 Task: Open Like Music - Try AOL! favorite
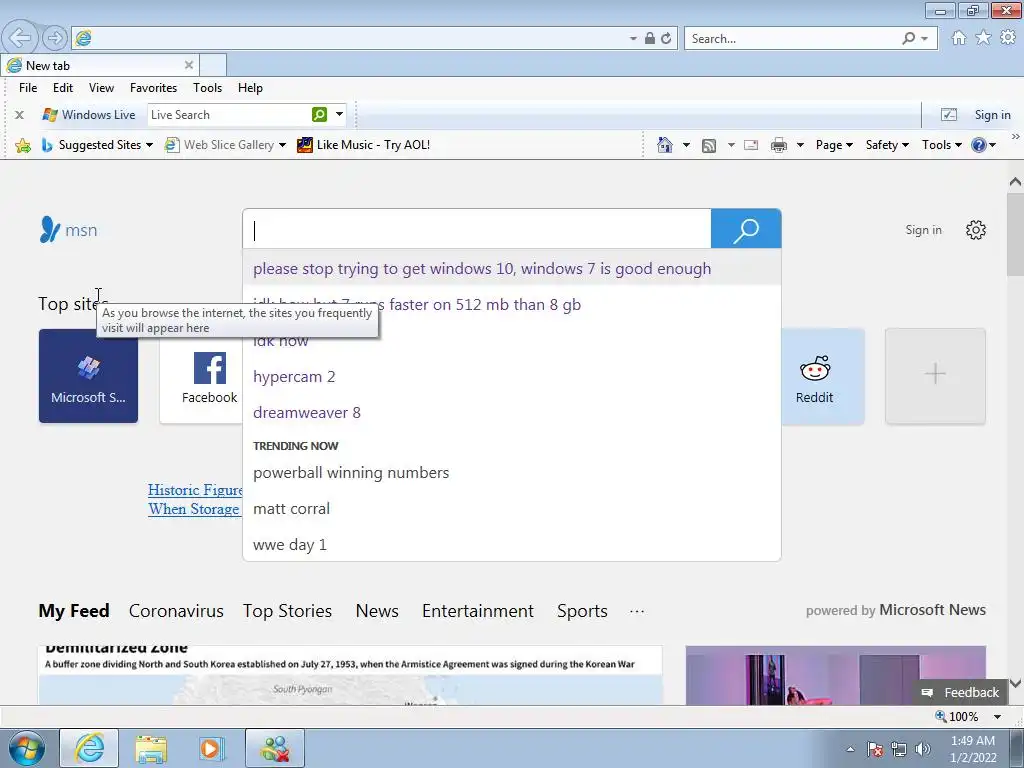(x=364, y=145)
